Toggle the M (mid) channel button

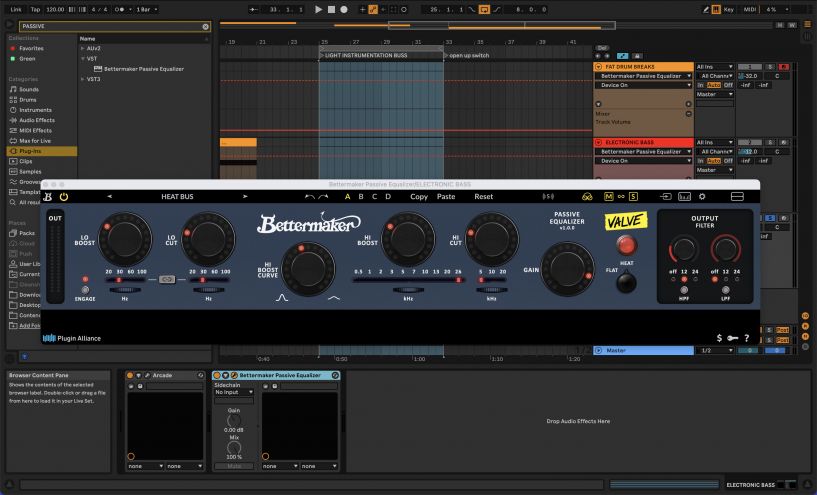(608, 196)
